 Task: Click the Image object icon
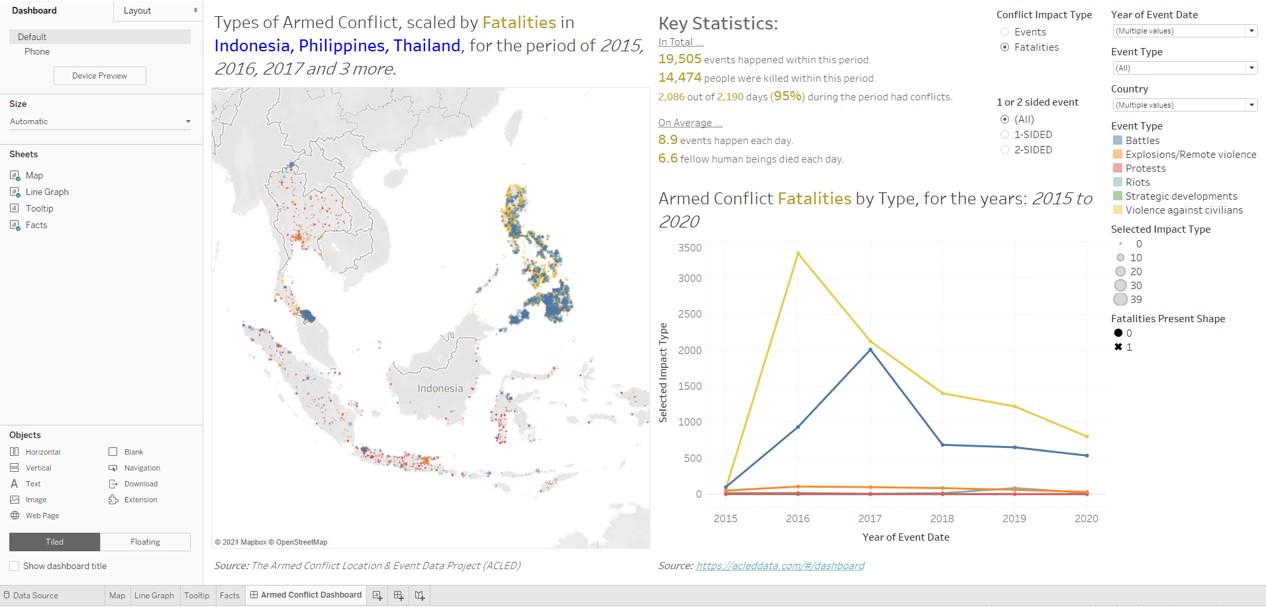15,500
